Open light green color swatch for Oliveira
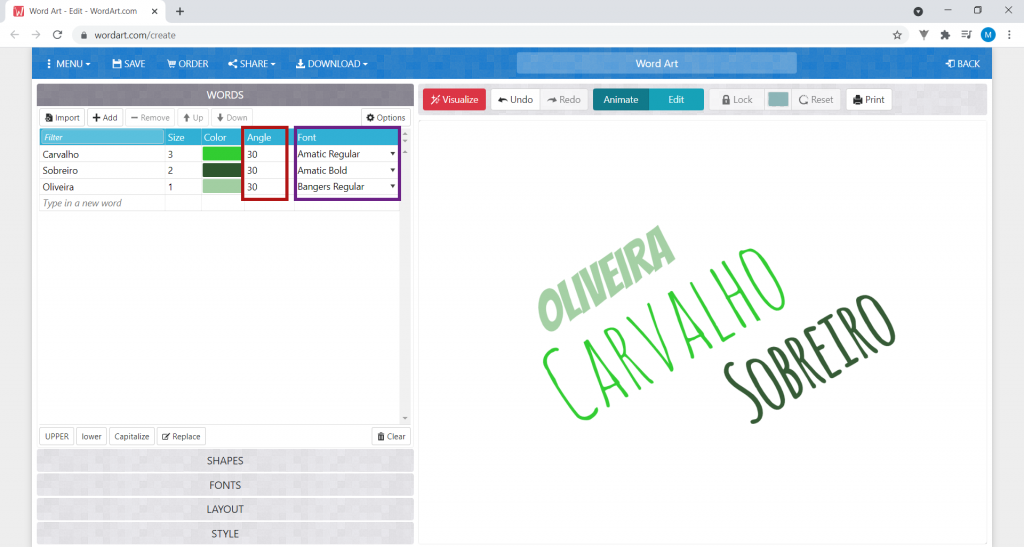Image resolution: width=1024 pixels, height=547 pixels. pos(222,187)
